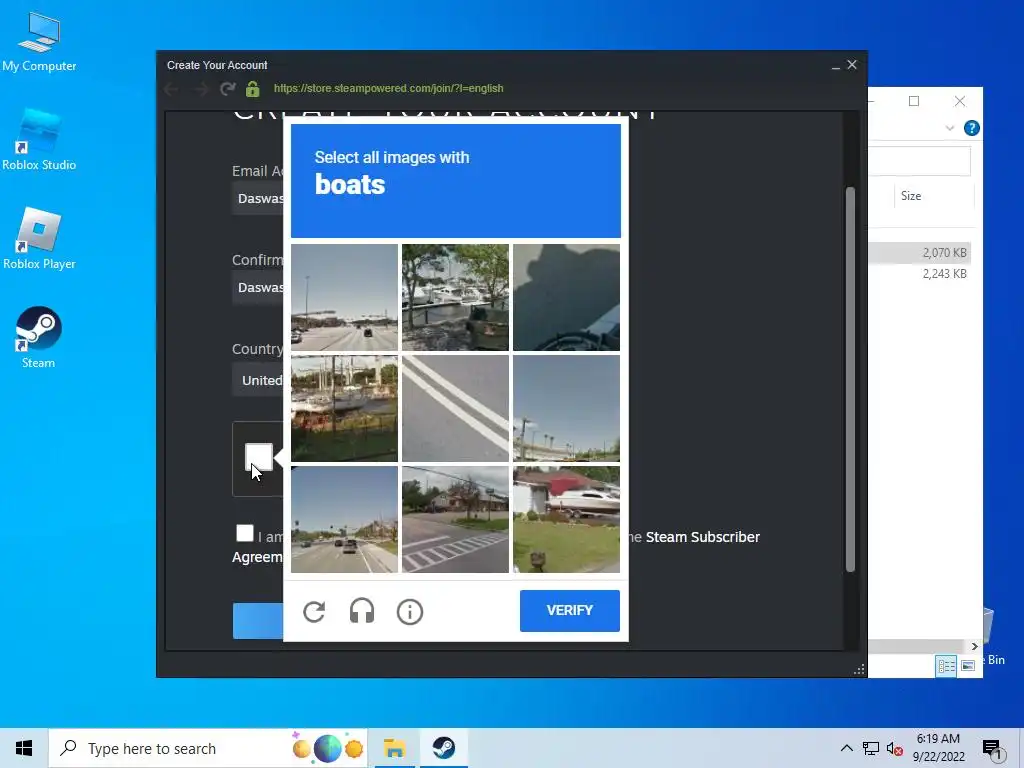Screen dimensions: 1024x768
Task: Select the highway with traffic sign tile
Action: pyautogui.click(x=344, y=297)
